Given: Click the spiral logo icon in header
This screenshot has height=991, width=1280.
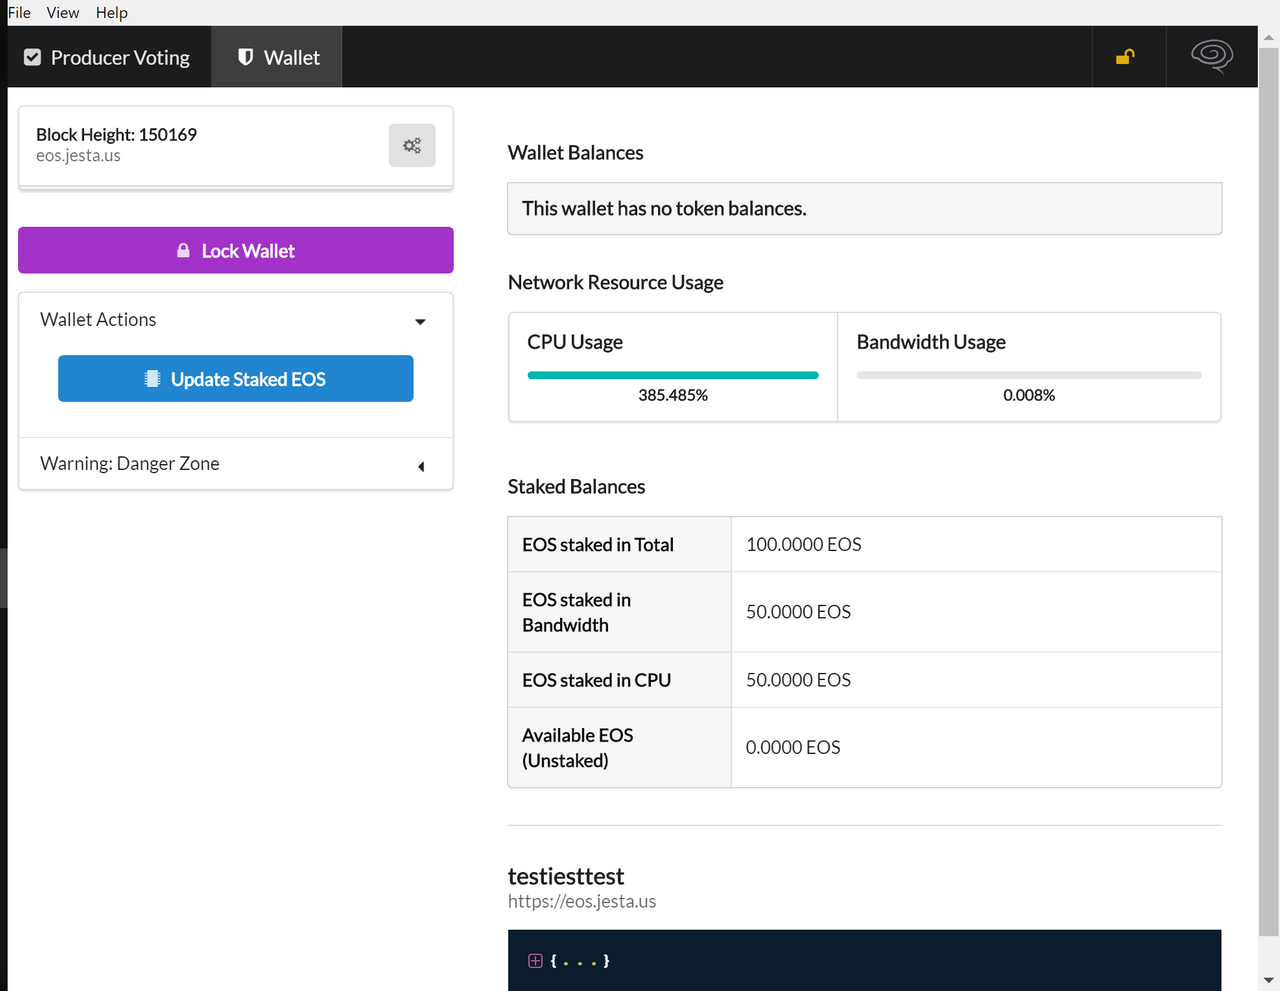Looking at the screenshot, I should point(1211,56).
